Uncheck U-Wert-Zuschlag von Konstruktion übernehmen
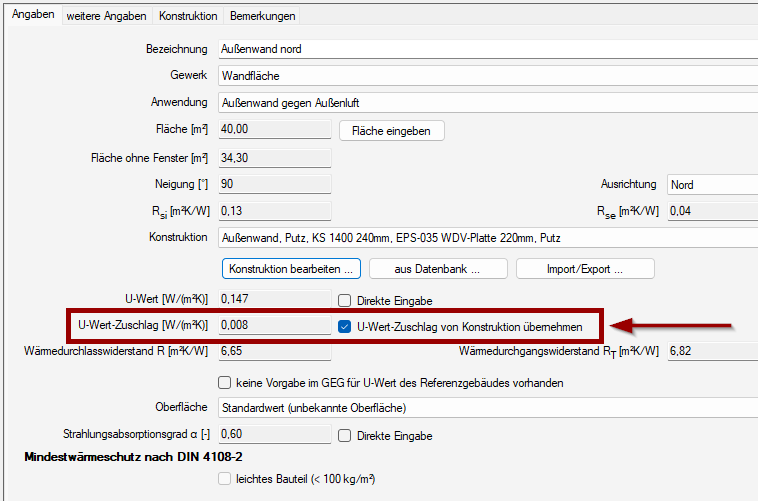 [x=345, y=326]
